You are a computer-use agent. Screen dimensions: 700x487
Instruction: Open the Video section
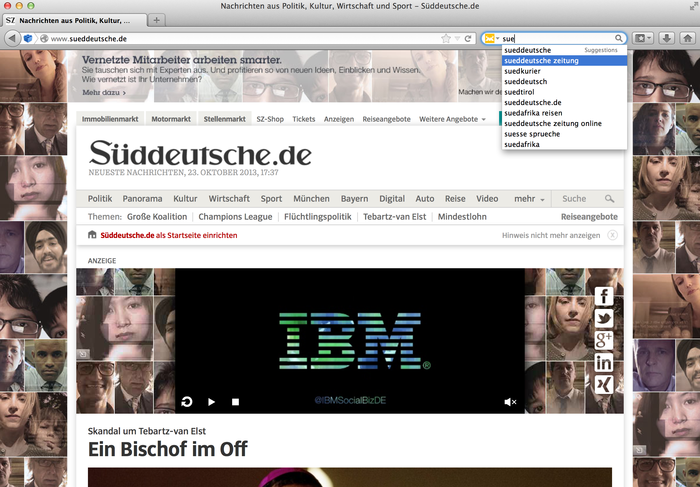click(487, 199)
